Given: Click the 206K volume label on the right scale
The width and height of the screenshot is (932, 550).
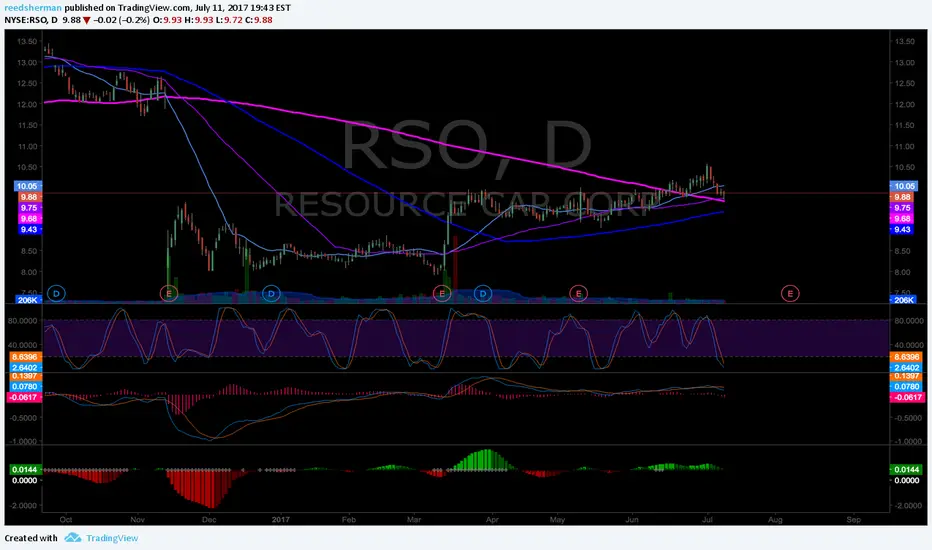Looking at the screenshot, I should (x=903, y=300).
